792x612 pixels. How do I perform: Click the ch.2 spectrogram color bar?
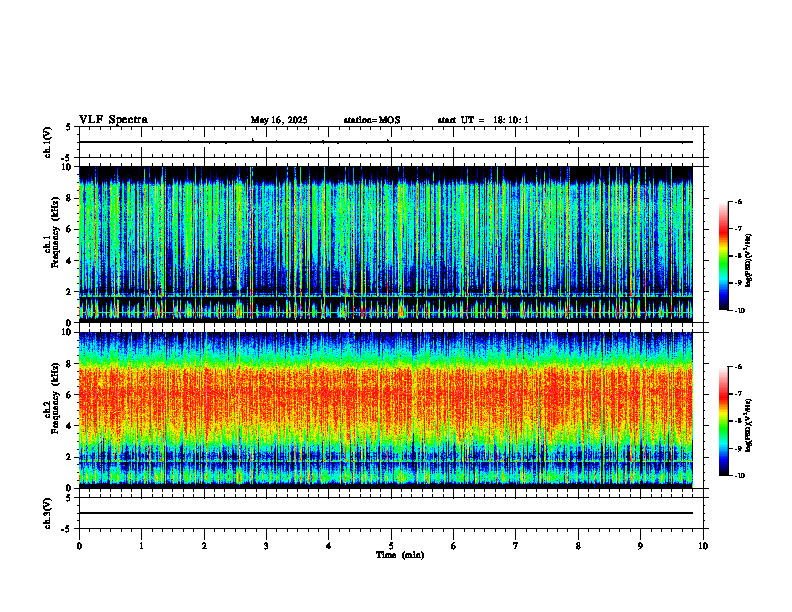click(x=723, y=421)
